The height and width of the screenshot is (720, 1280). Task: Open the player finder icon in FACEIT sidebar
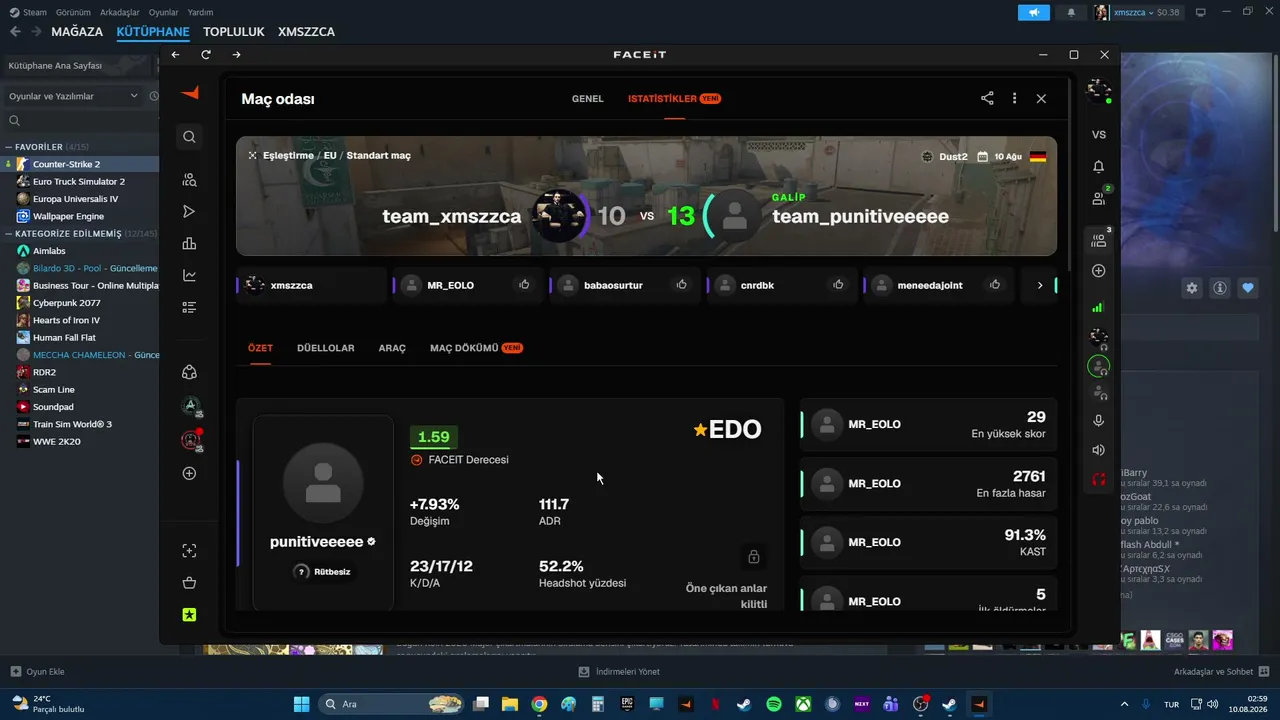click(x=189, y=180)
